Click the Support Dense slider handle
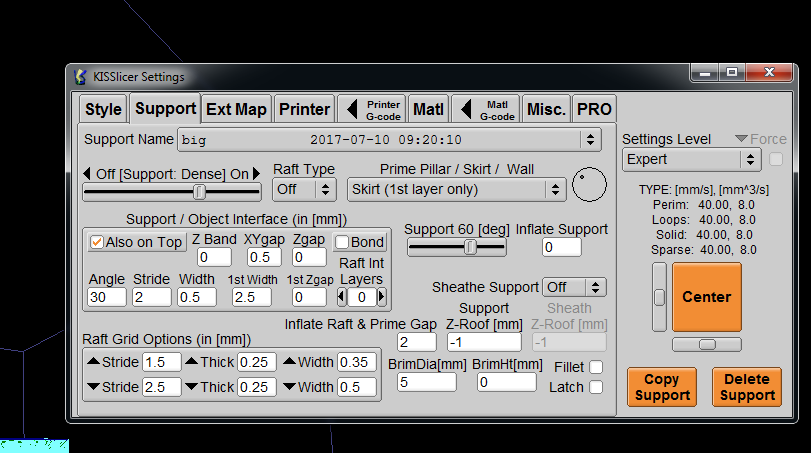 tap(199, 192)
